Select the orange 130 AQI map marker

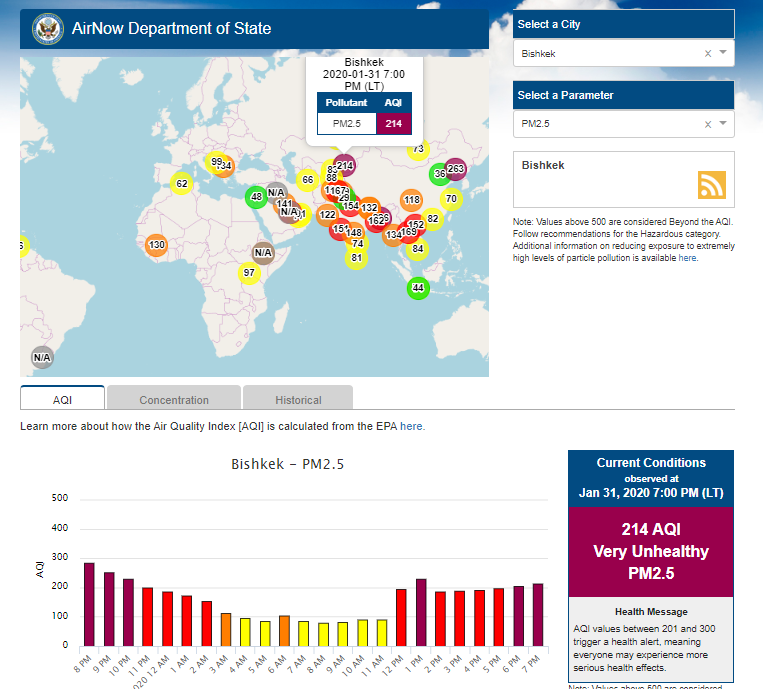156,245
